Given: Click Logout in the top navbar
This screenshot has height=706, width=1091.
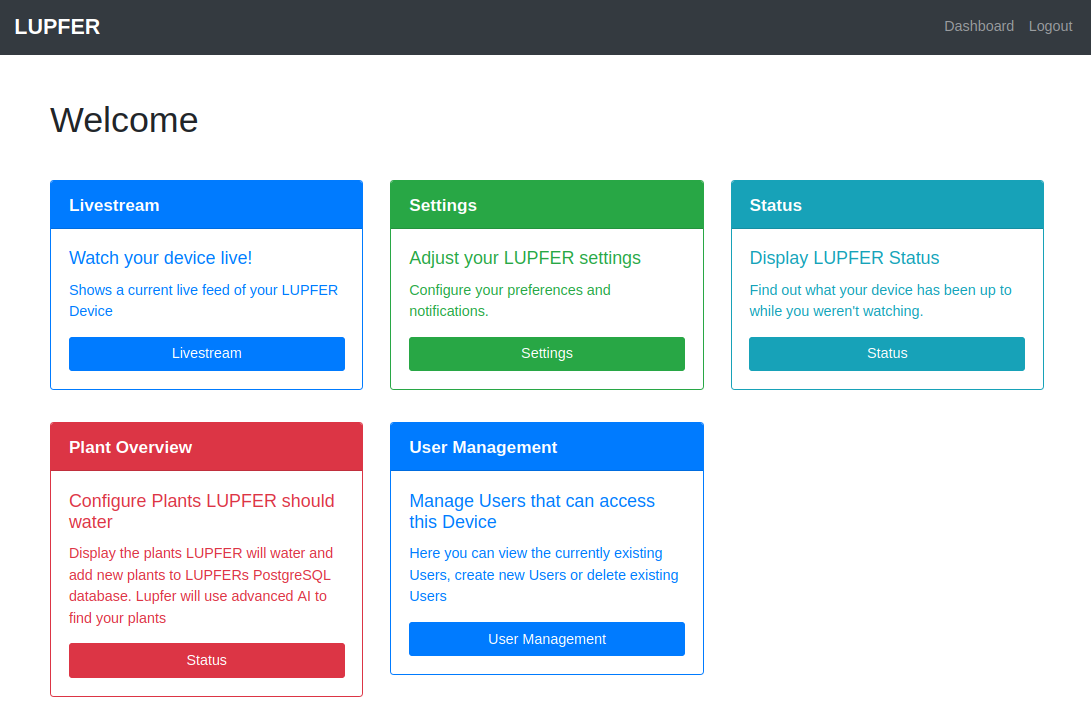Looking at the screenshot, I should 1050,26.
